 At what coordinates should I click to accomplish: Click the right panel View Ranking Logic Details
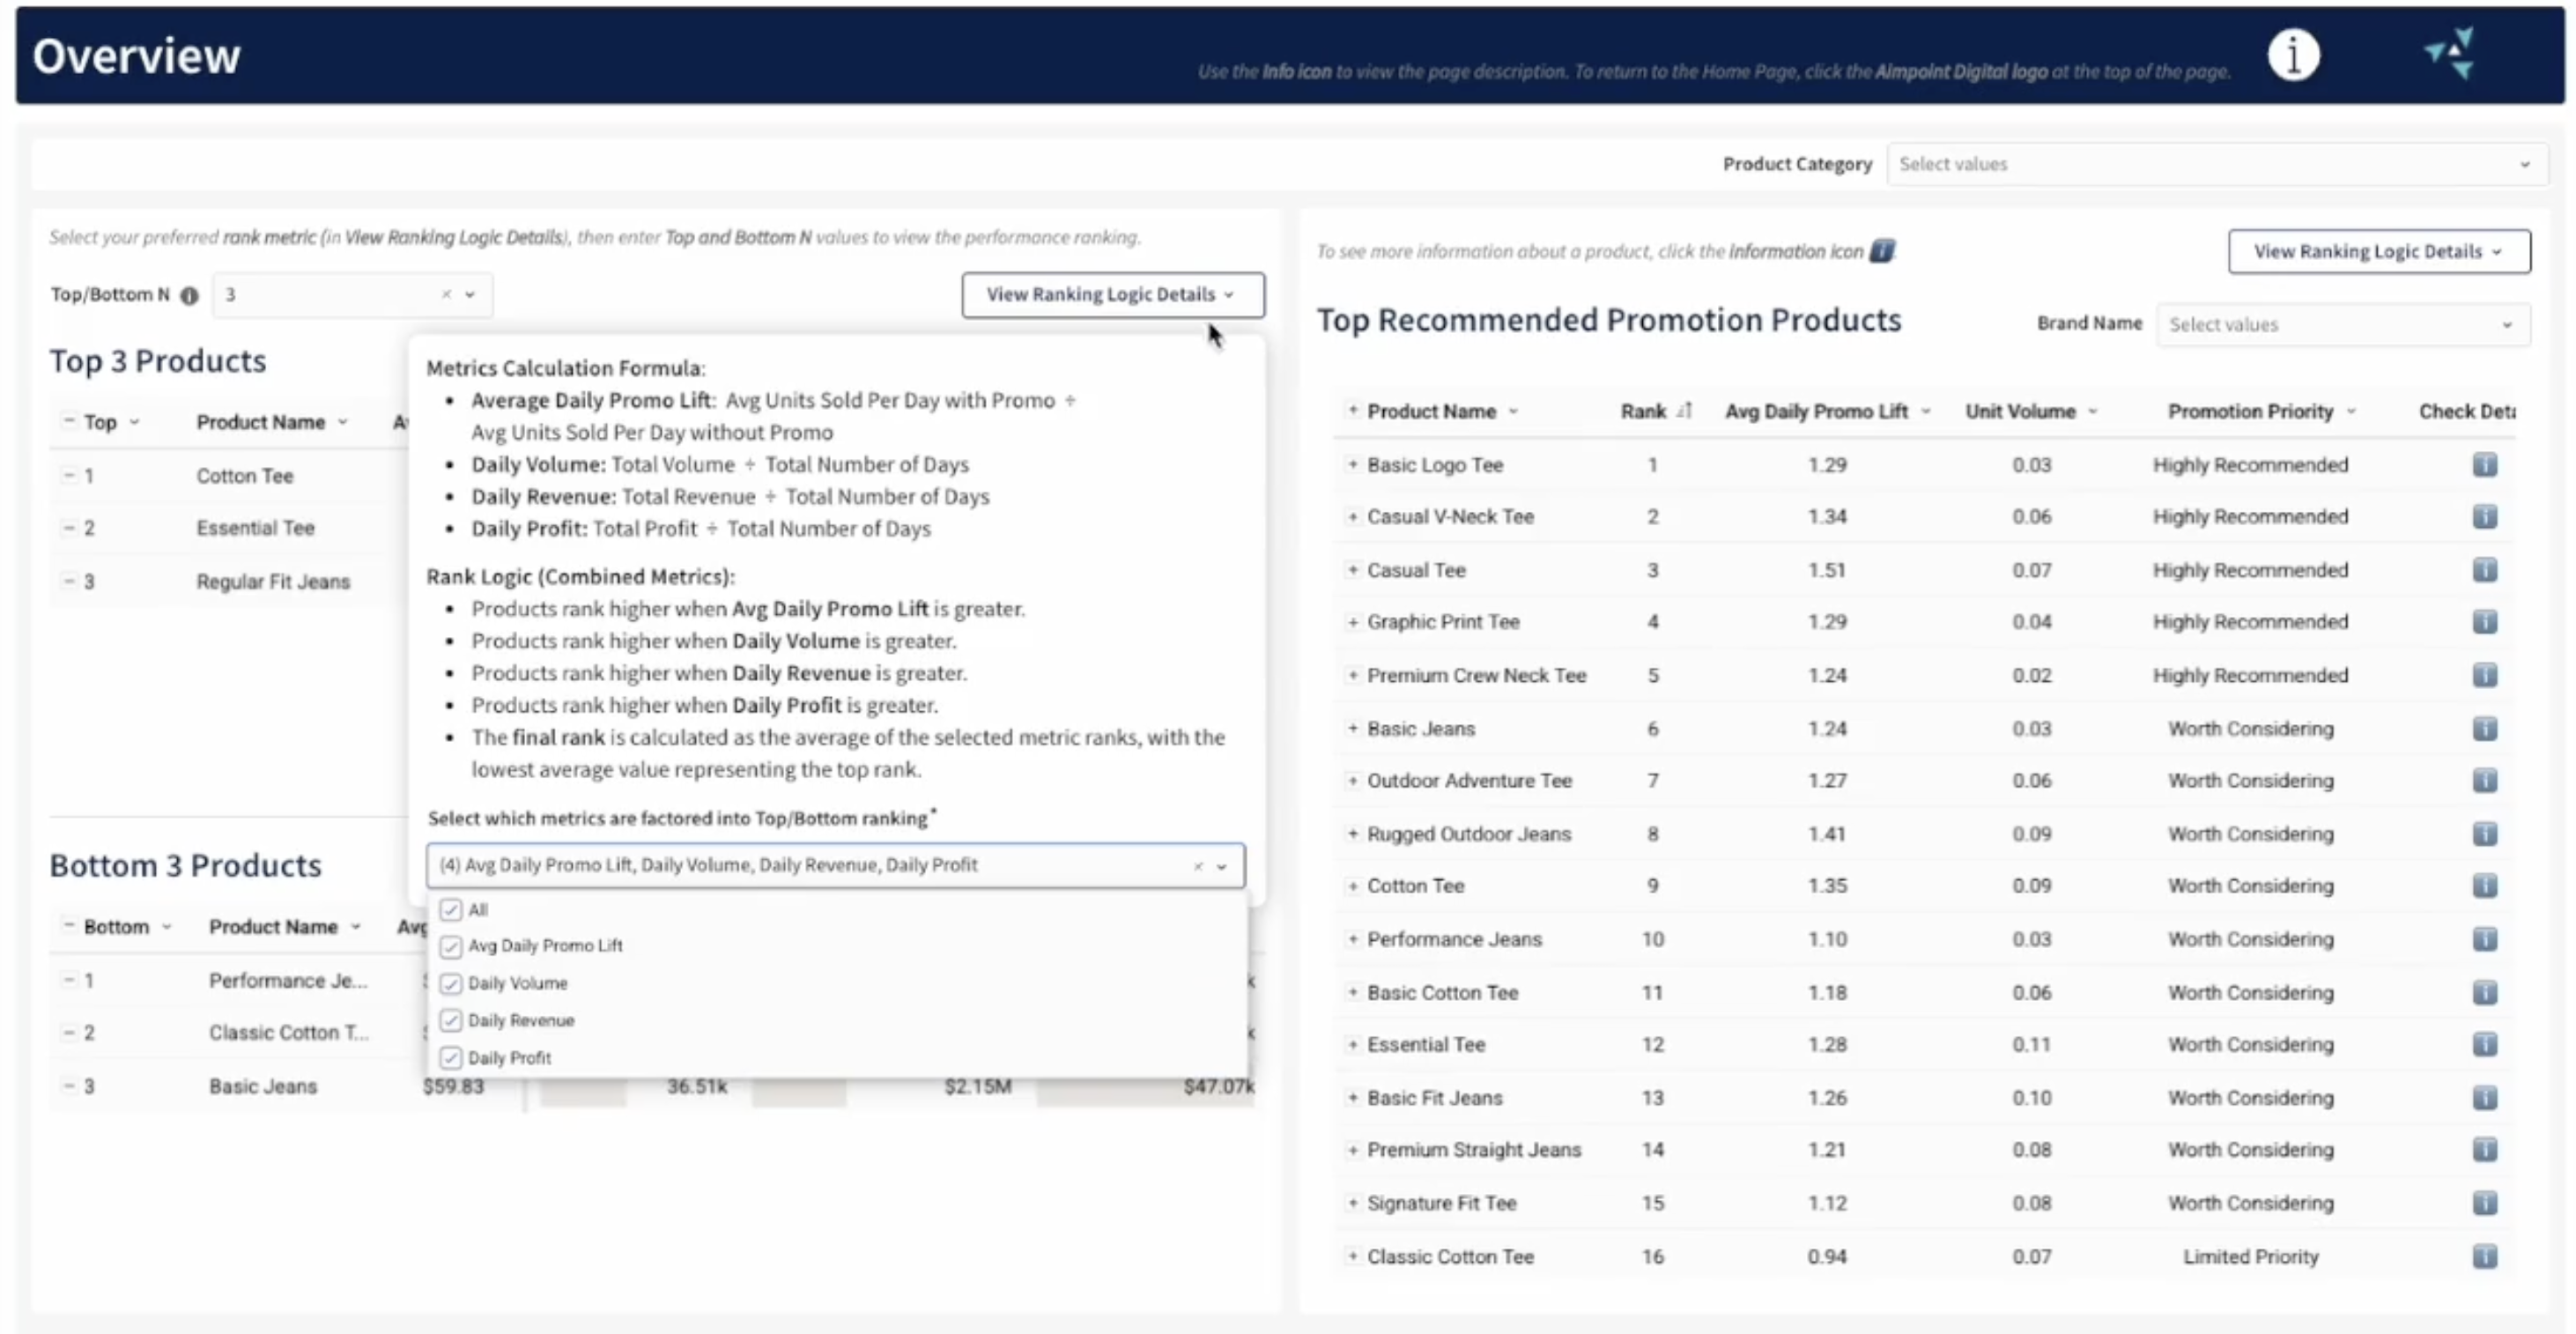2377,252
